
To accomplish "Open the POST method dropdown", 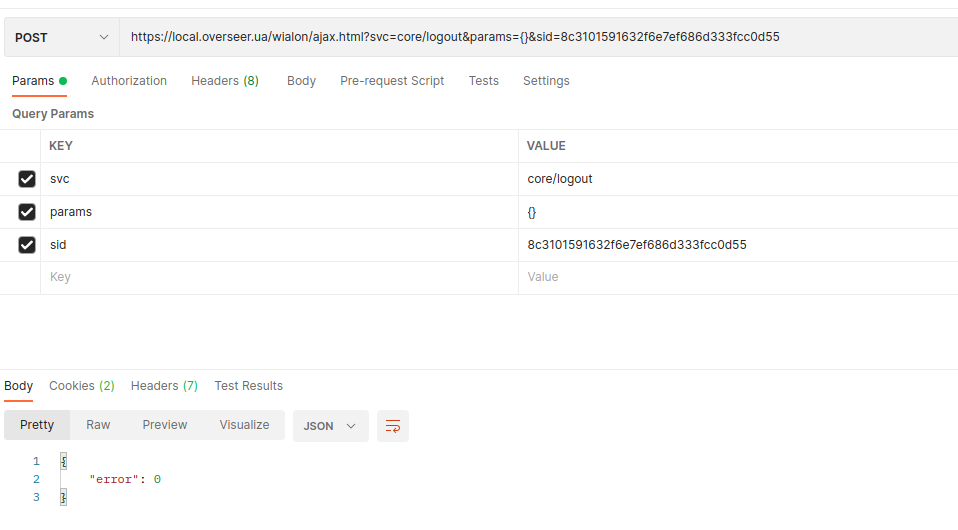I will (61, 38).
